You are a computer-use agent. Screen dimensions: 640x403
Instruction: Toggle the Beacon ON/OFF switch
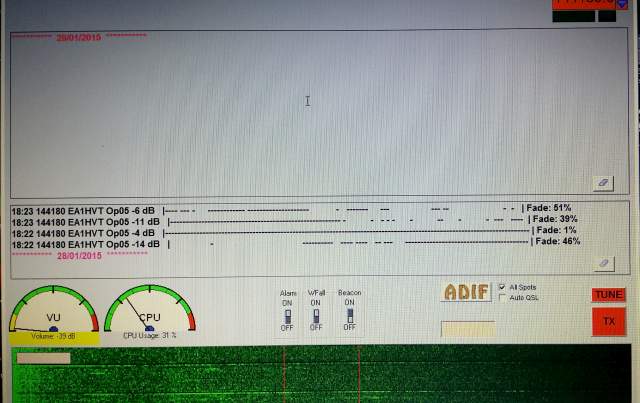349,316
